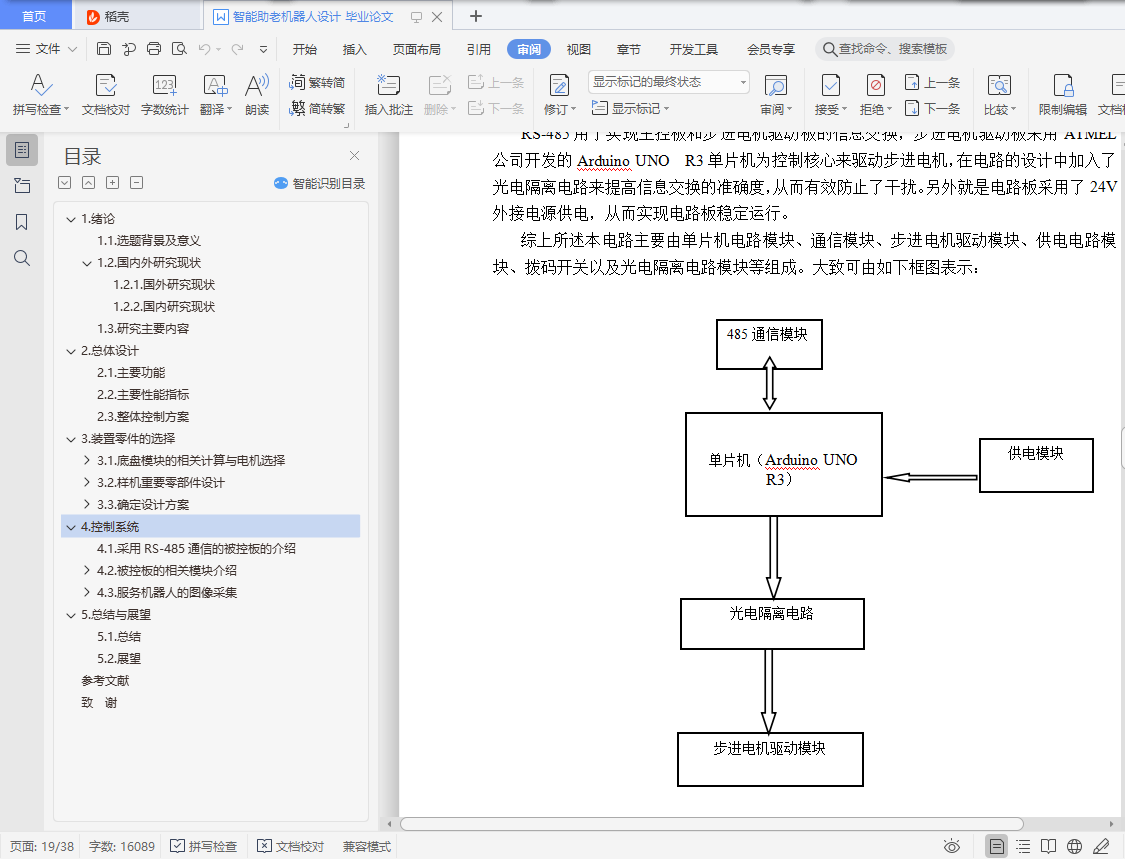The height and width of the screenshot is (859, 1125).
Task: Switch to page layout view in status bar
Action: point(997,846)
